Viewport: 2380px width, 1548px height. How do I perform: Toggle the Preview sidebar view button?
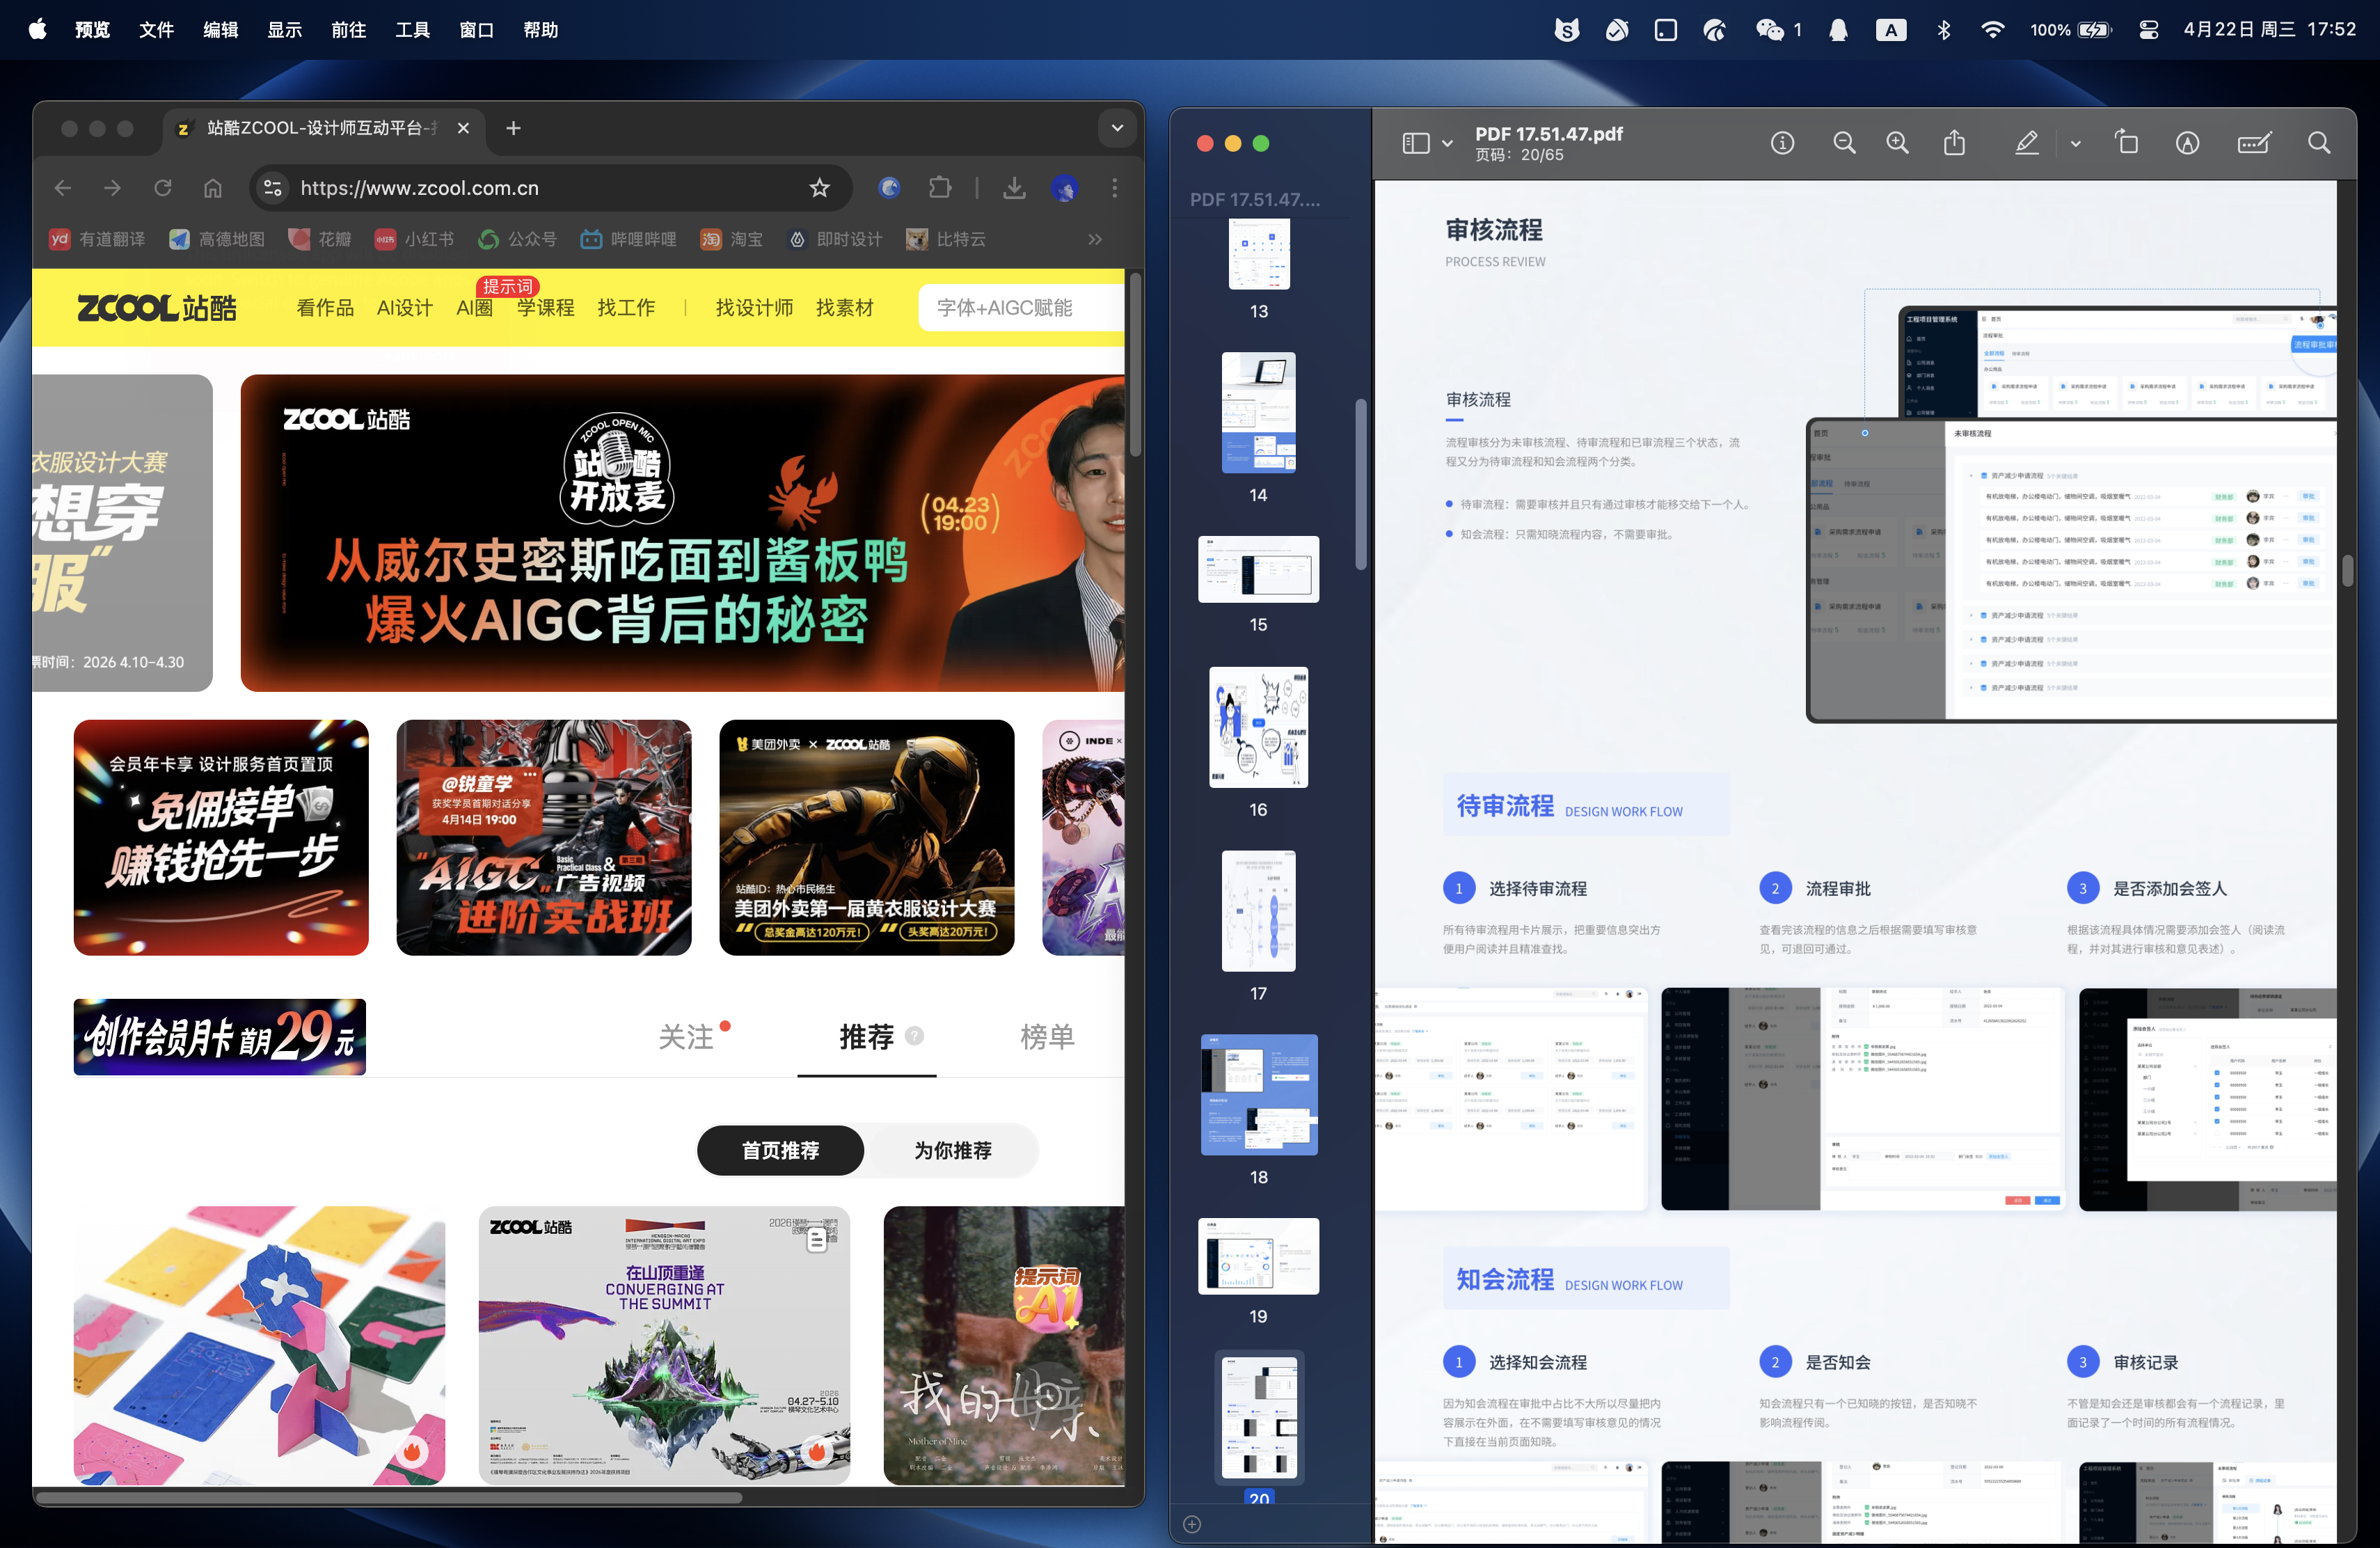tap(1416, 143)
